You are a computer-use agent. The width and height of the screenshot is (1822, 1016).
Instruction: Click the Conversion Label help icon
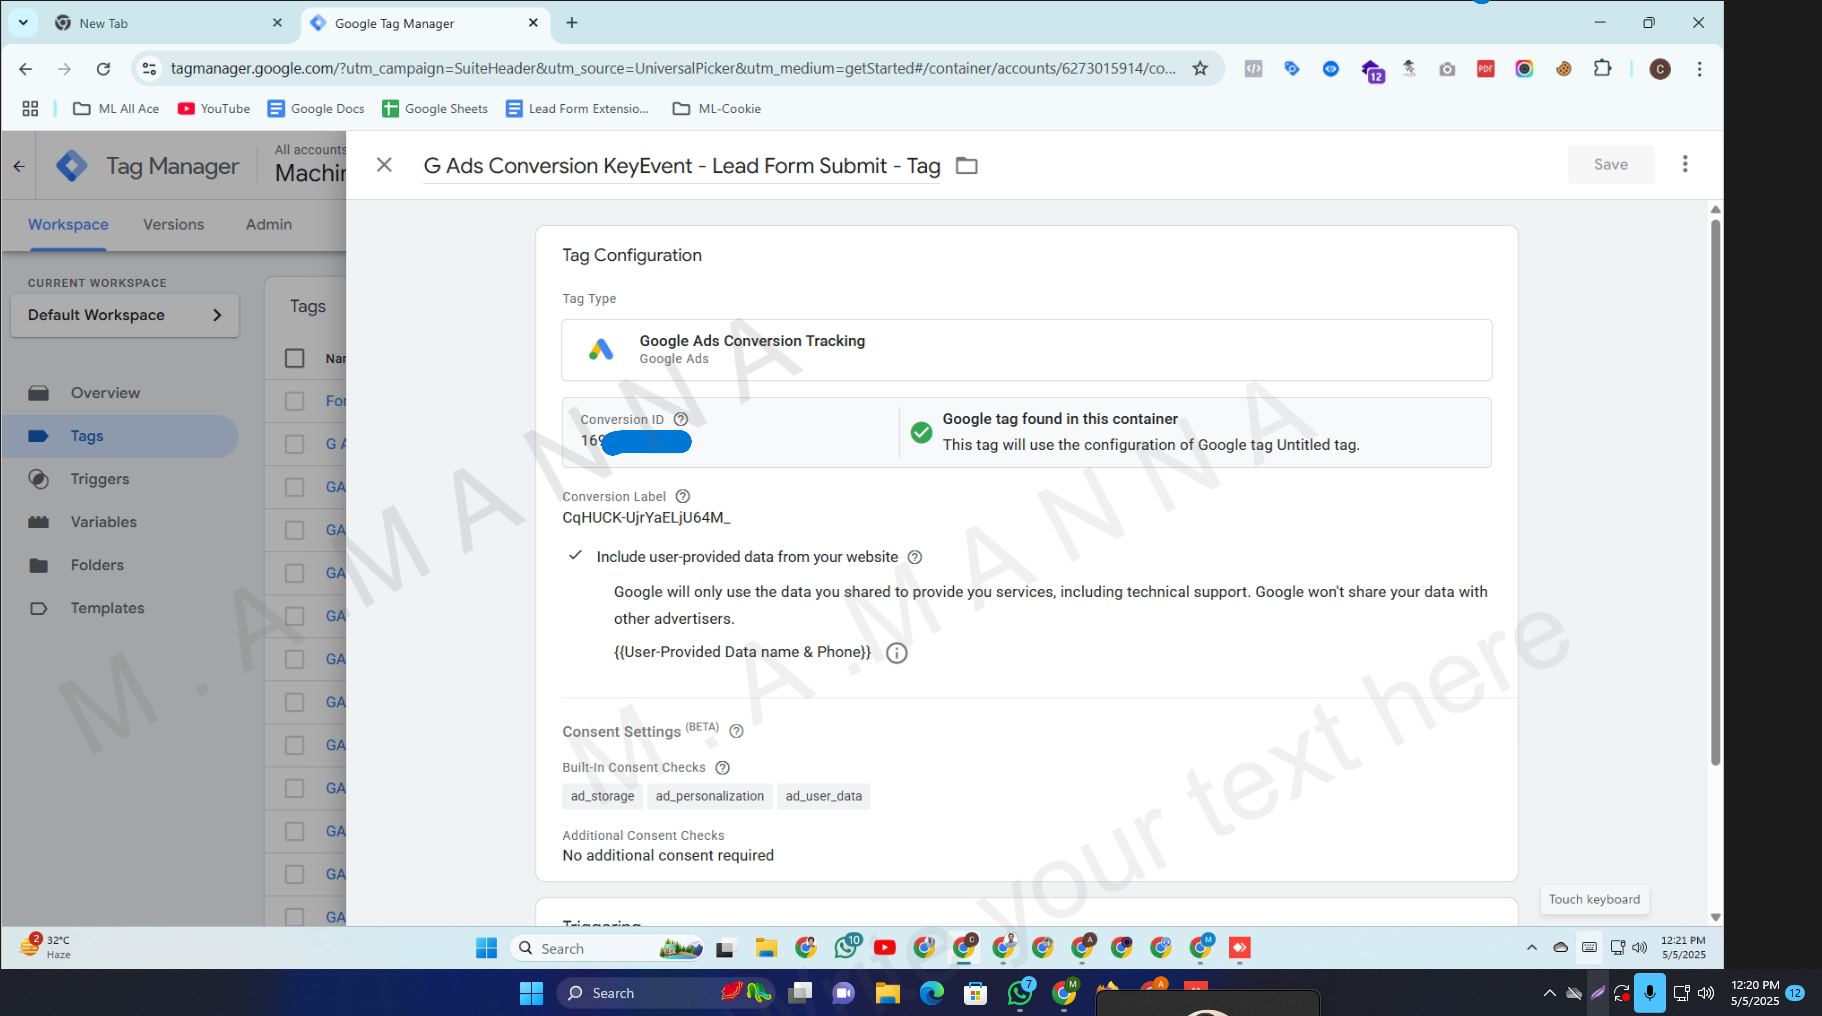[x=683, y=496]
